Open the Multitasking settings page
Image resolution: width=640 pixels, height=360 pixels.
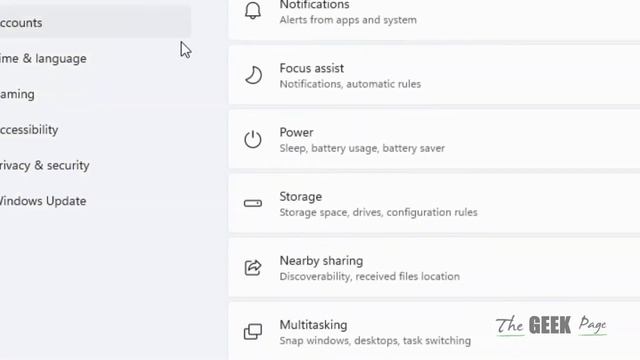(434, 331)
